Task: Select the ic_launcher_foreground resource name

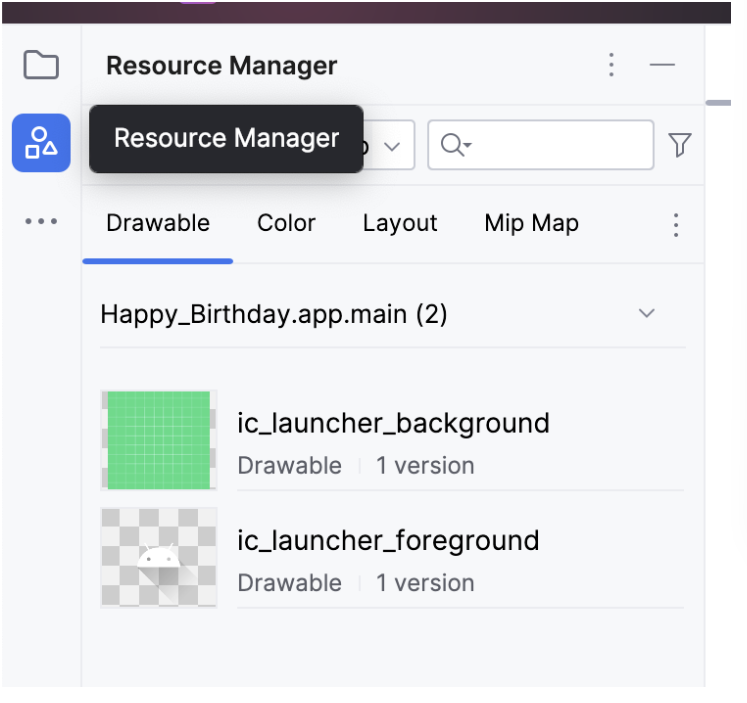Action: point(388,541)
